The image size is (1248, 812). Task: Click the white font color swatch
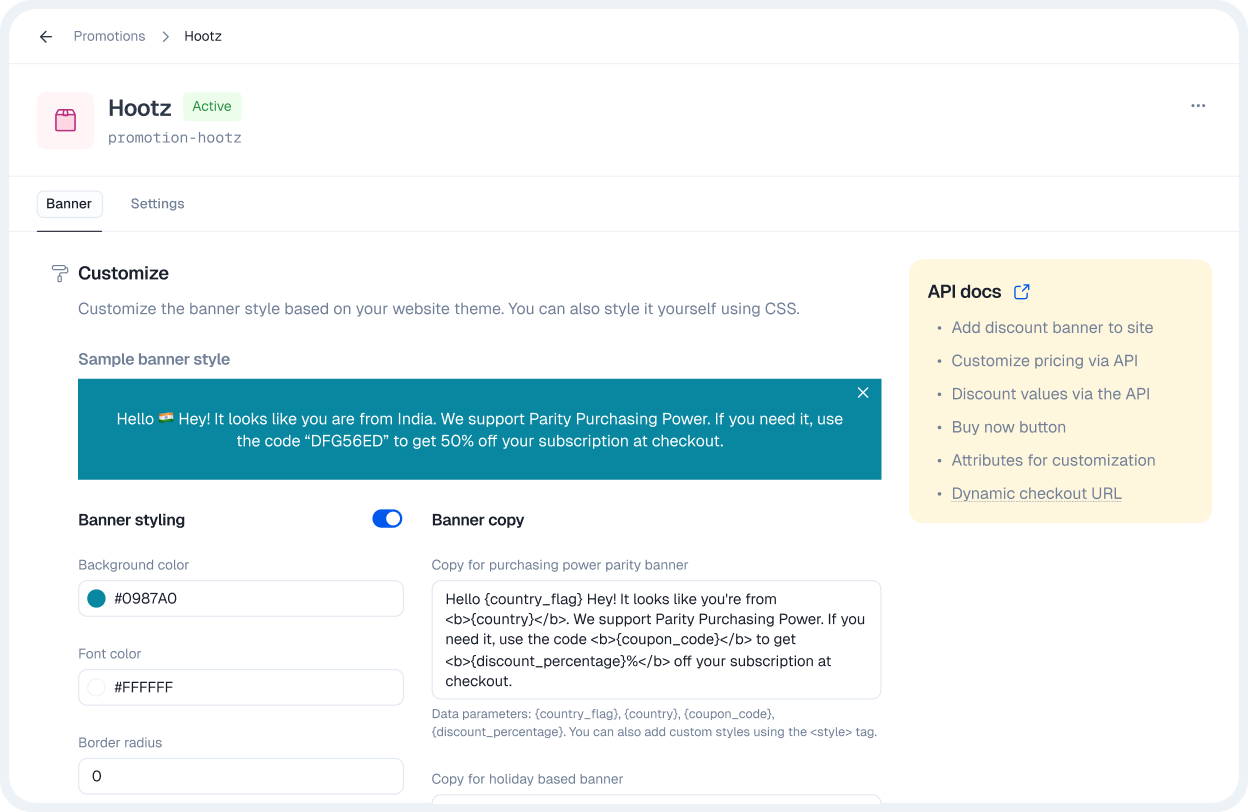[x=96, y=688]
